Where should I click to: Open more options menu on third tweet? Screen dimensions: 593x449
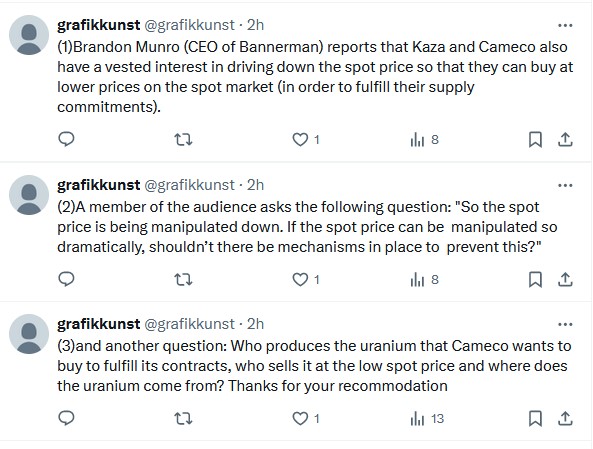[565, 324]
